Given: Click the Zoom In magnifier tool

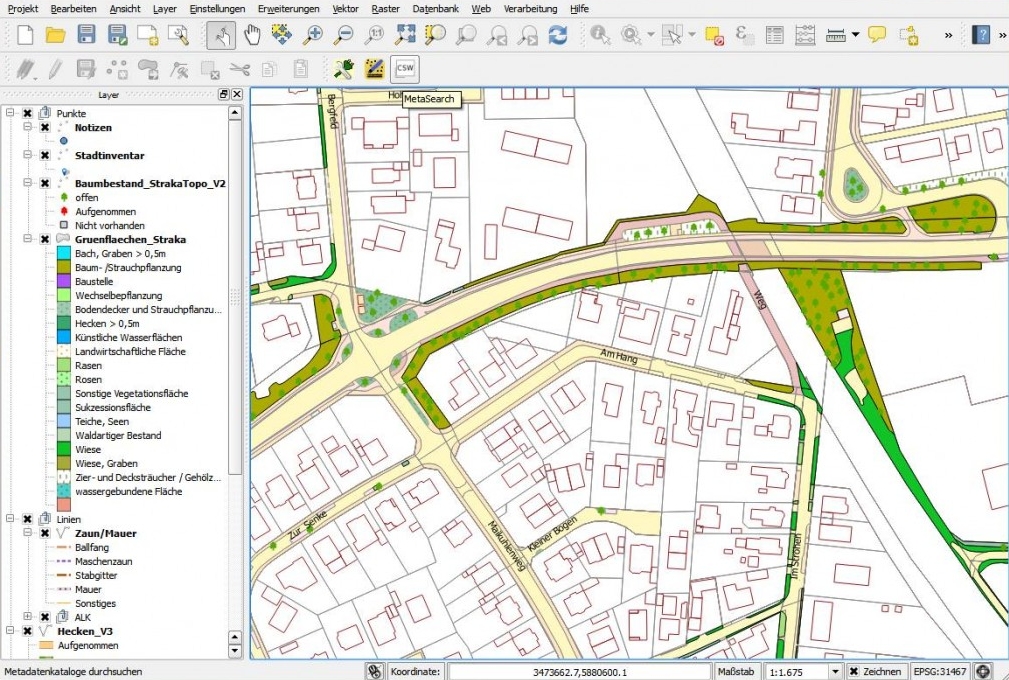Looking at the screenshot, I should coord(313,35).
